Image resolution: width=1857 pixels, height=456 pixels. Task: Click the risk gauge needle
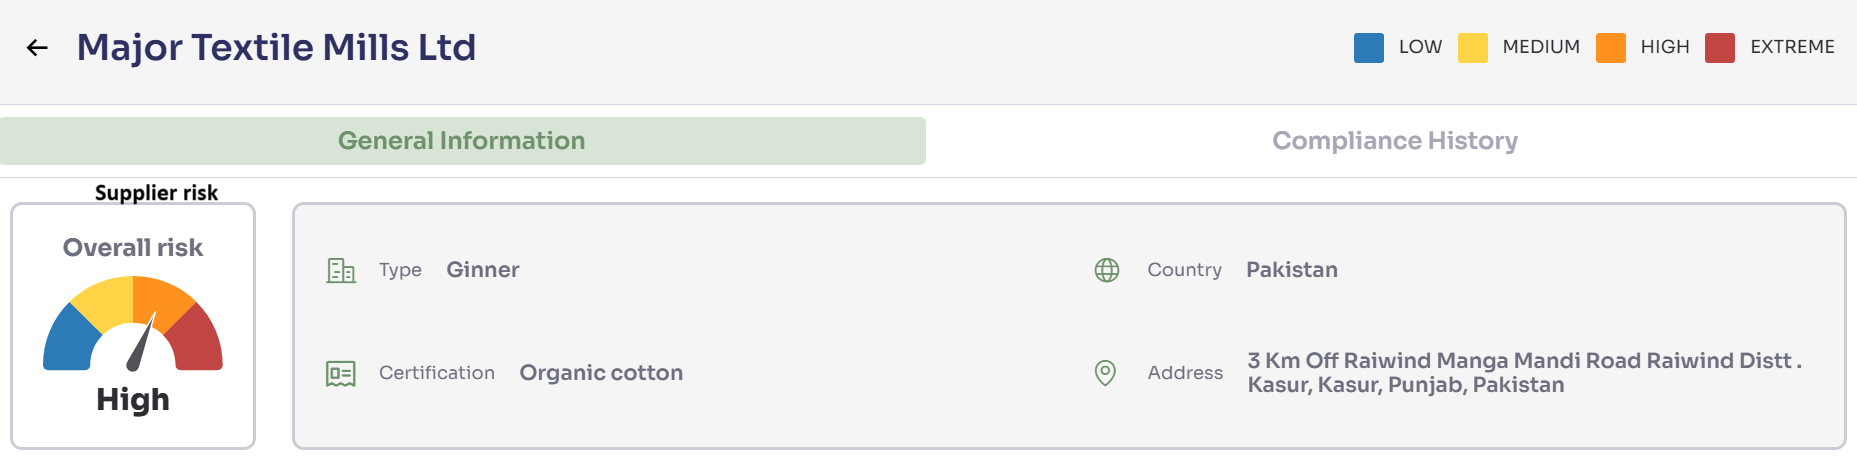[x=141, y=343]
